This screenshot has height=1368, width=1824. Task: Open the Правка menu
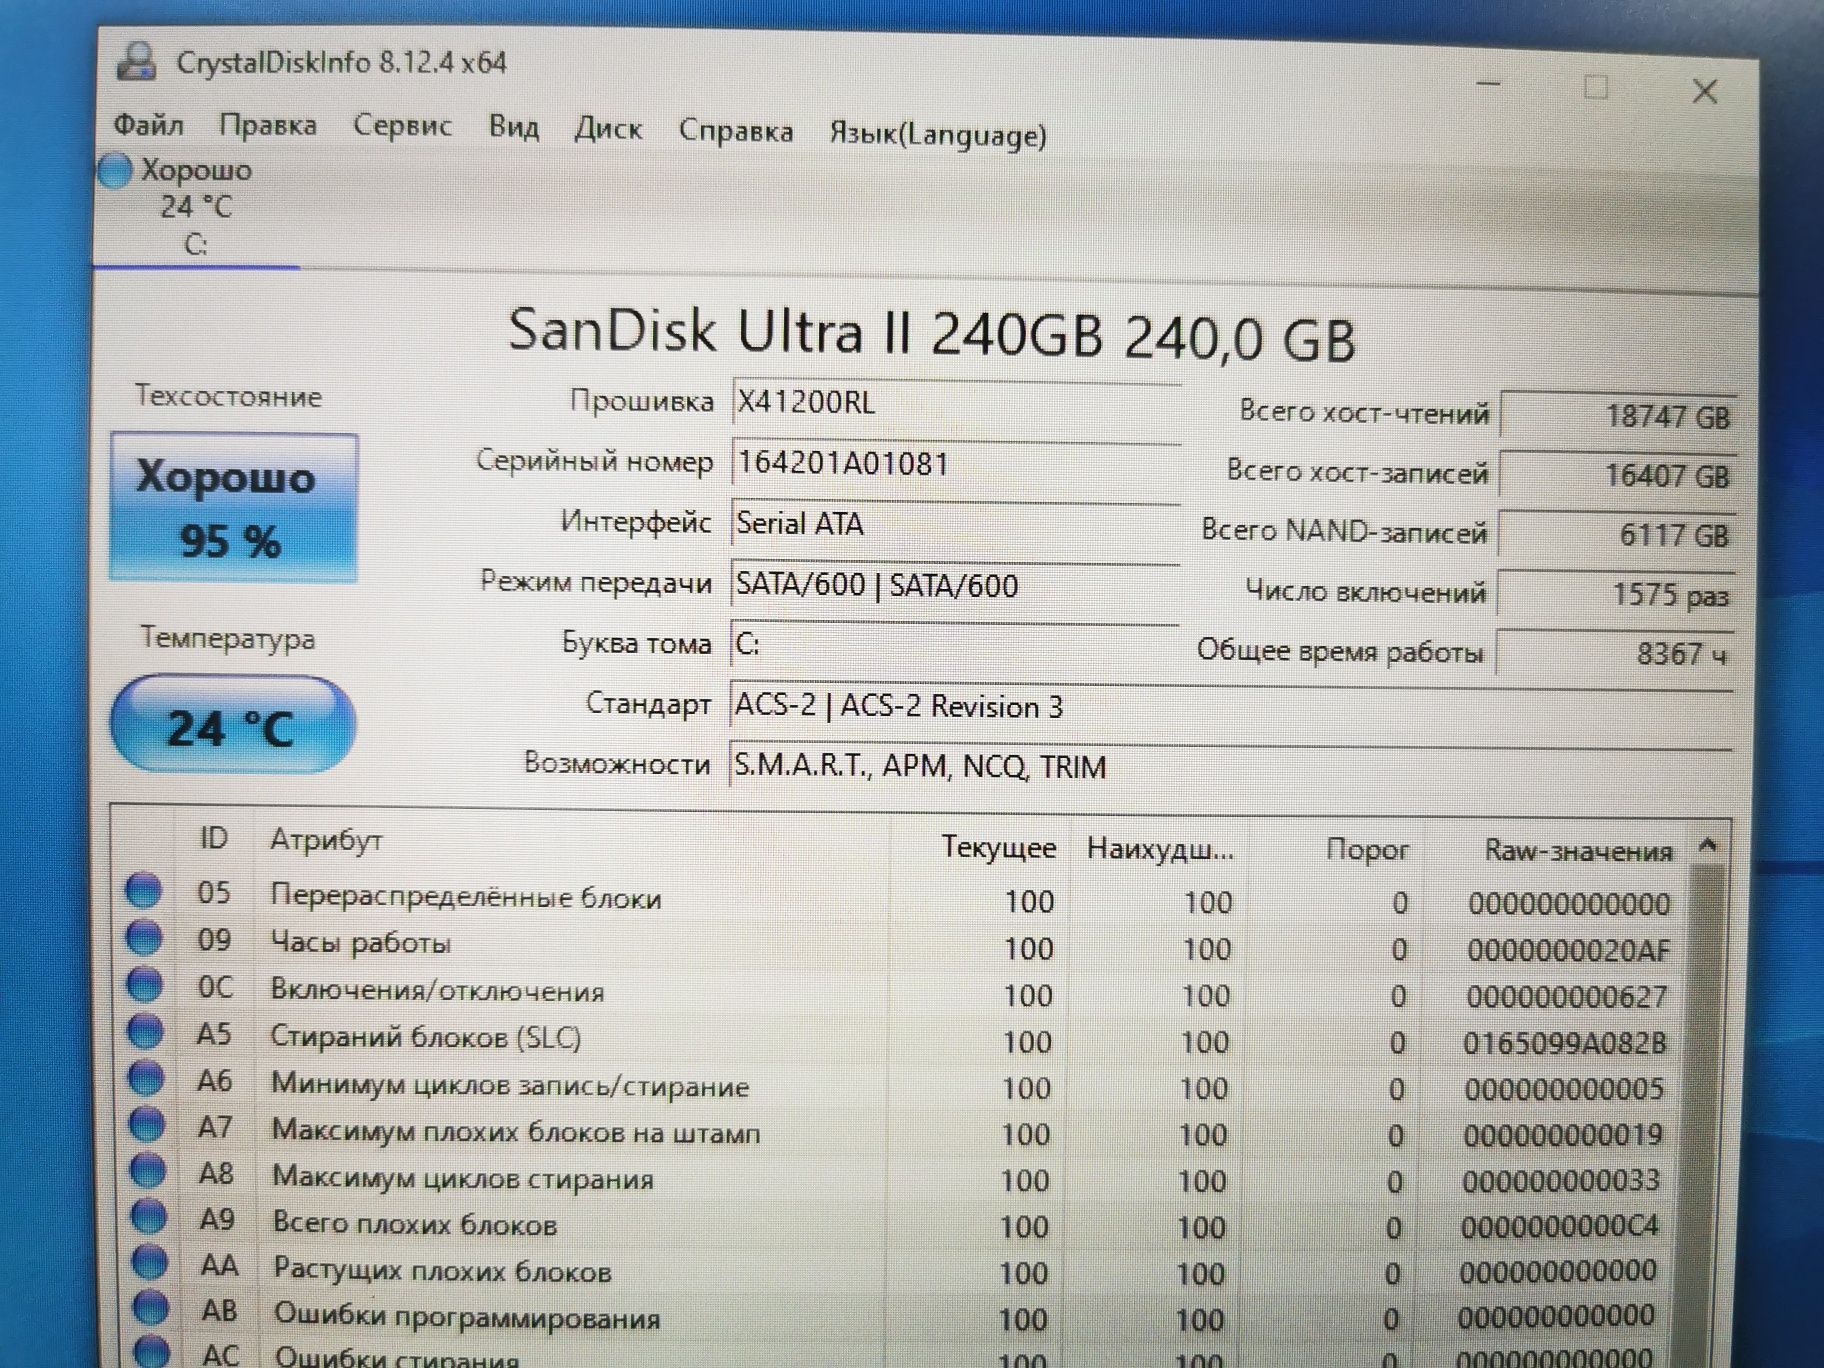pyautogui.click(x=268, y=125)
